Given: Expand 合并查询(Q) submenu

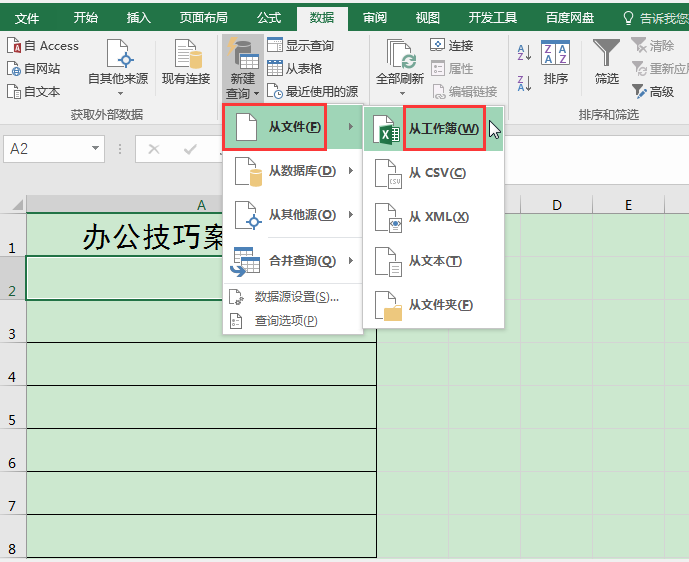Looking at the screenshot, I should pyautogui.click(x=293, y=261).
